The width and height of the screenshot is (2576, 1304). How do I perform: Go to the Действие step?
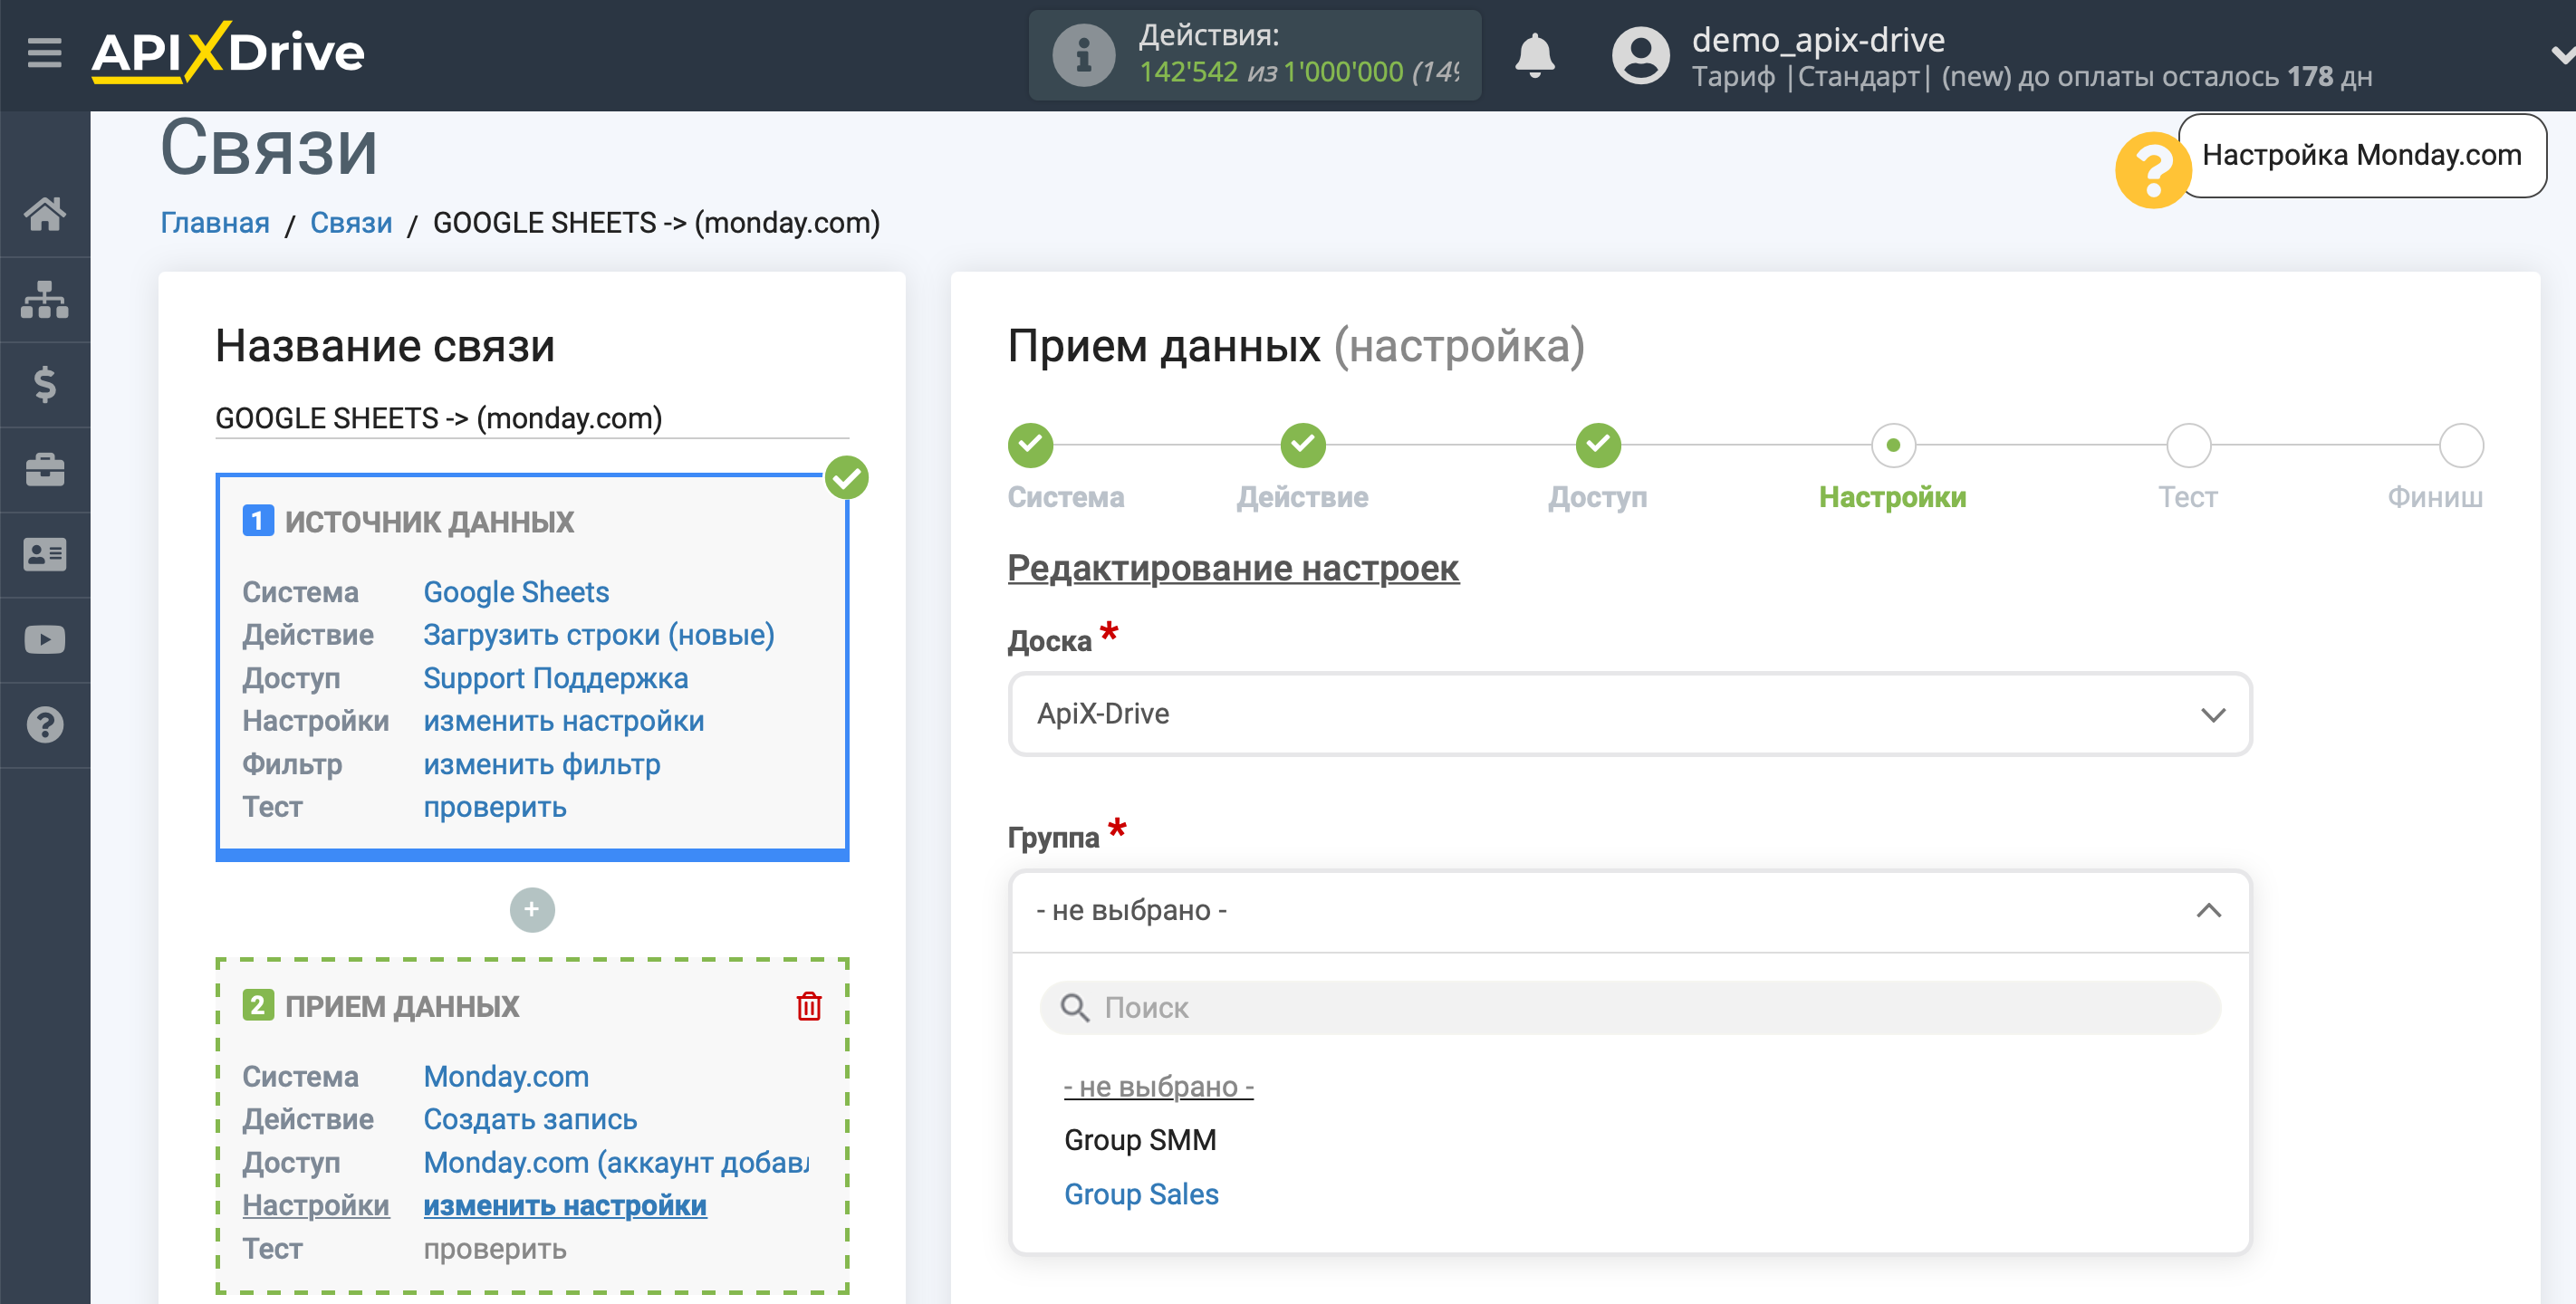tap(1302, 497)
